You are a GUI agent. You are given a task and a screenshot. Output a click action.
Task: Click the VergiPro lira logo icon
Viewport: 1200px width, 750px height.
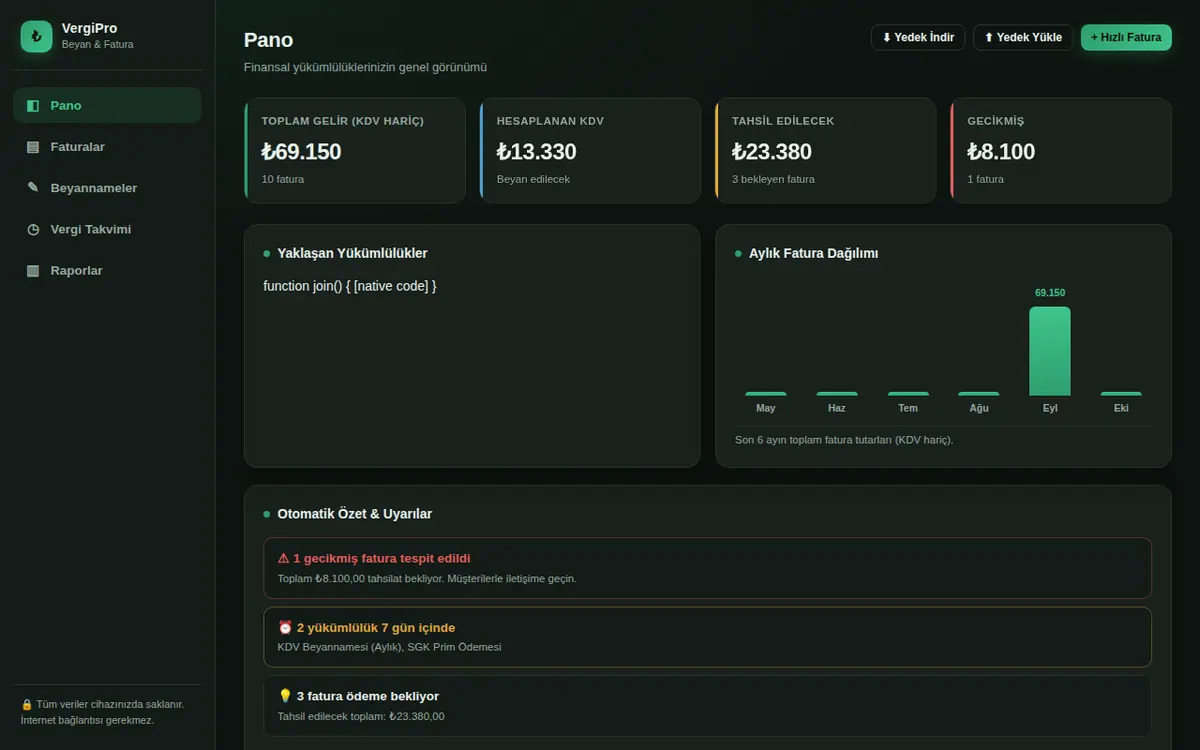(x=36, y=37)
